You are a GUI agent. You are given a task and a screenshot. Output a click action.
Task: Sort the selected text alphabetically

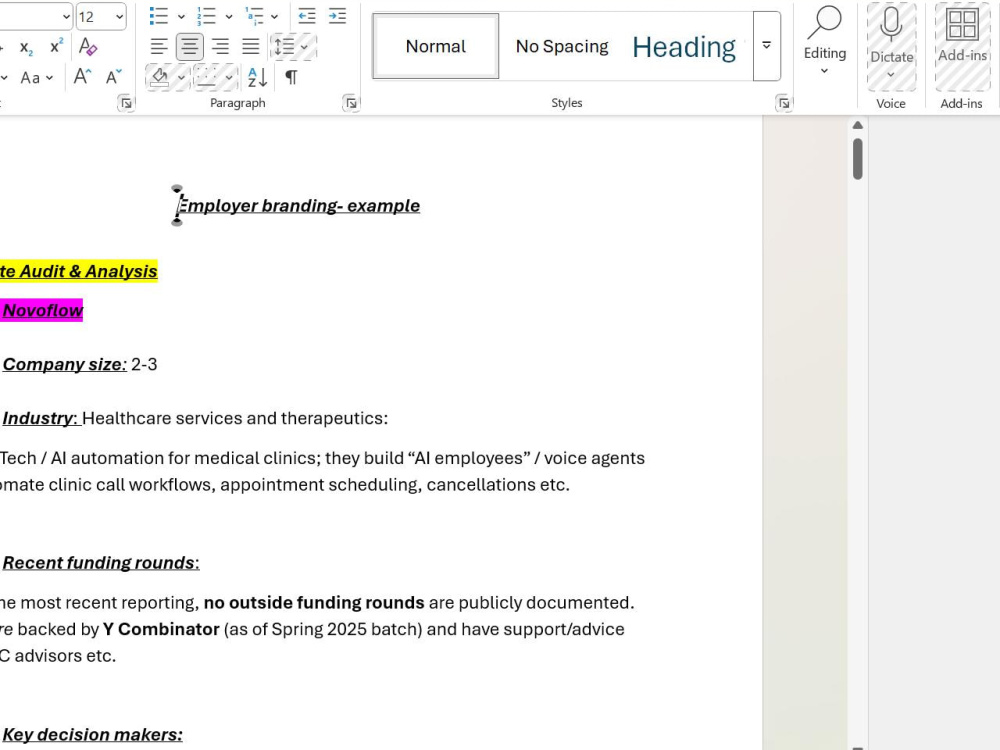pos(257,77)
